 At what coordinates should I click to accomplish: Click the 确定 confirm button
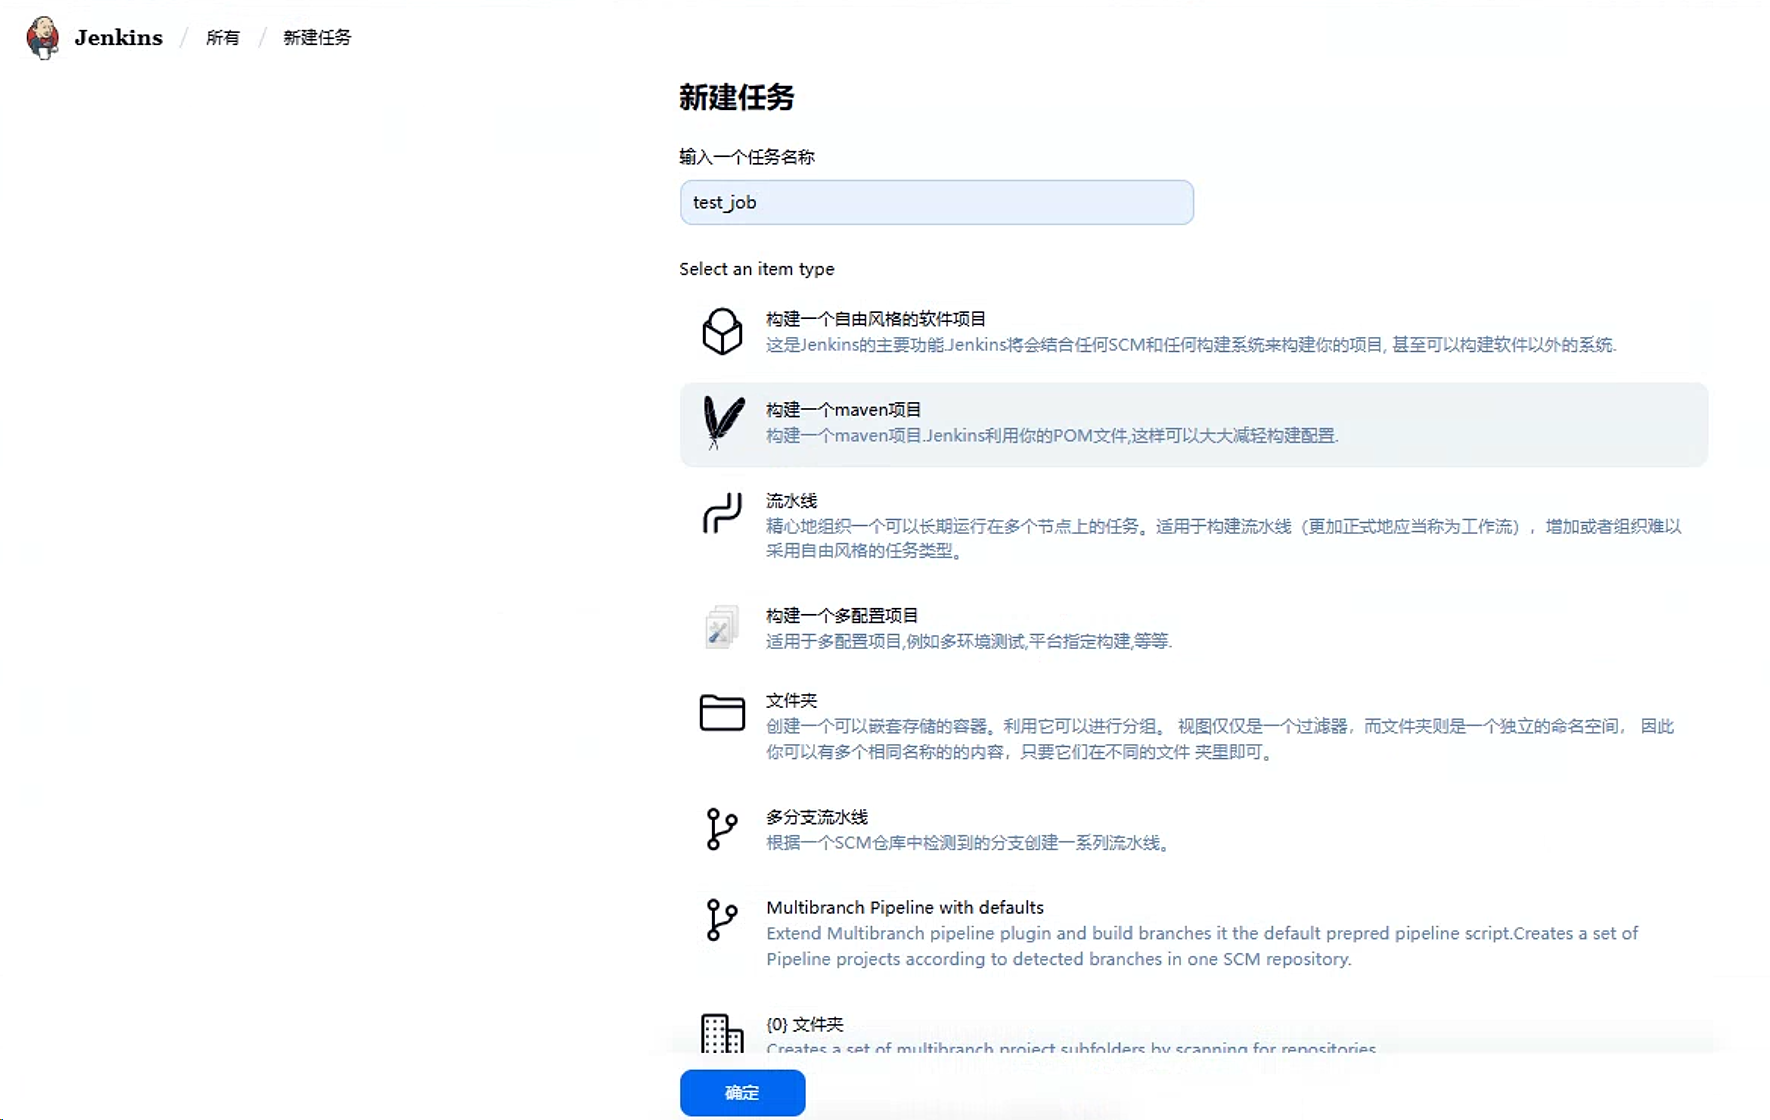pyautogui.click(x=742, y=1092)
